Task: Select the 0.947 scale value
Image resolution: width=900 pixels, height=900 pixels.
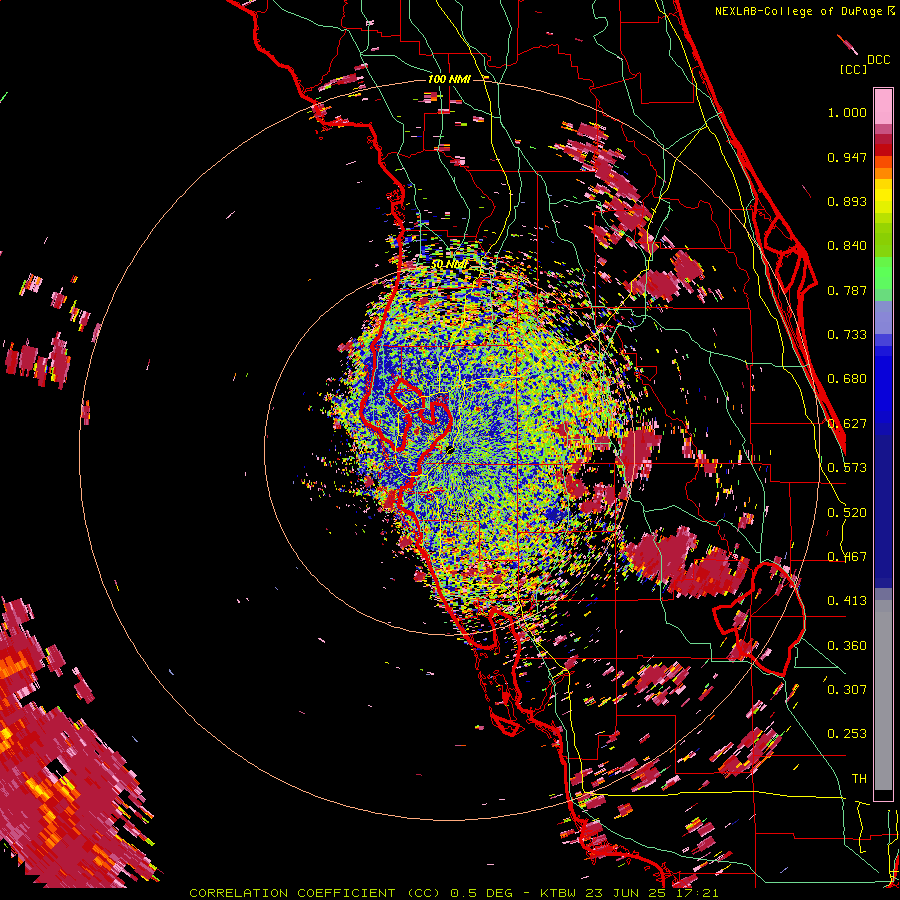Action: [847, 157]
